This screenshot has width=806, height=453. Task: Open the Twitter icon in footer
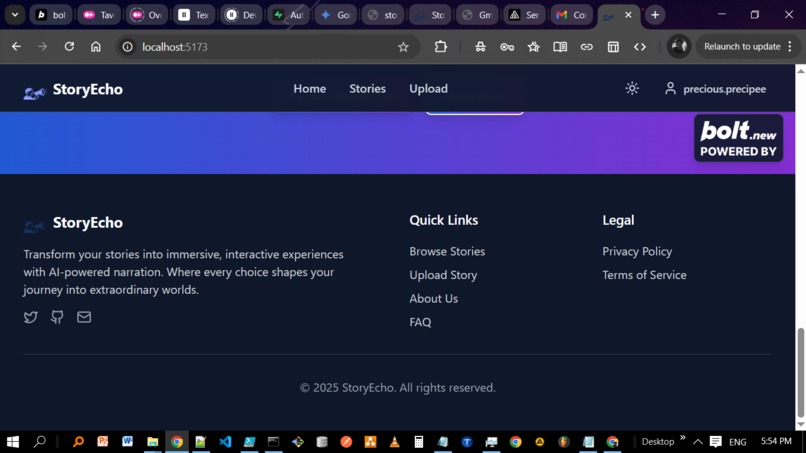tap(31, 317)
